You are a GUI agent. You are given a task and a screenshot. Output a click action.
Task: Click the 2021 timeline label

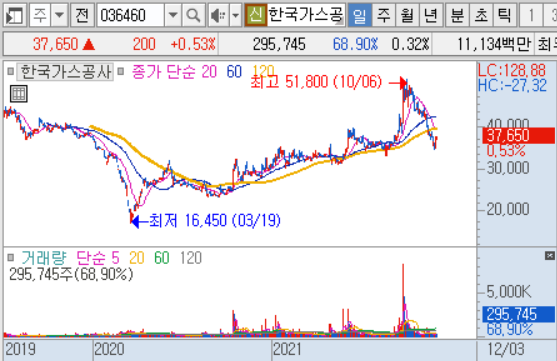point(287,349)
